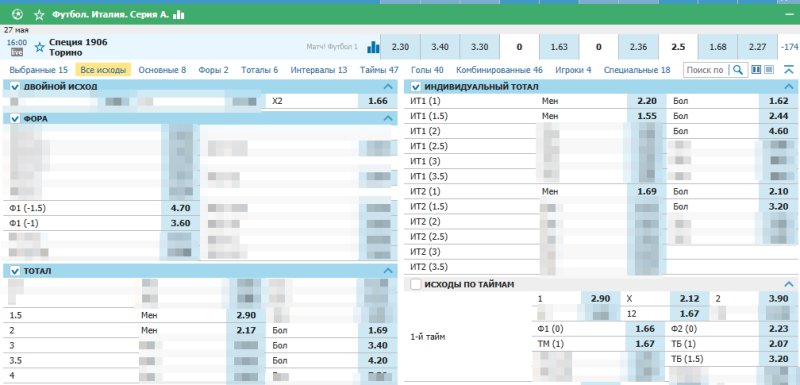This screenshot has height=385, width=800.
Task: Select total 1.5 Мен odds 2.90
Action: 246,315
